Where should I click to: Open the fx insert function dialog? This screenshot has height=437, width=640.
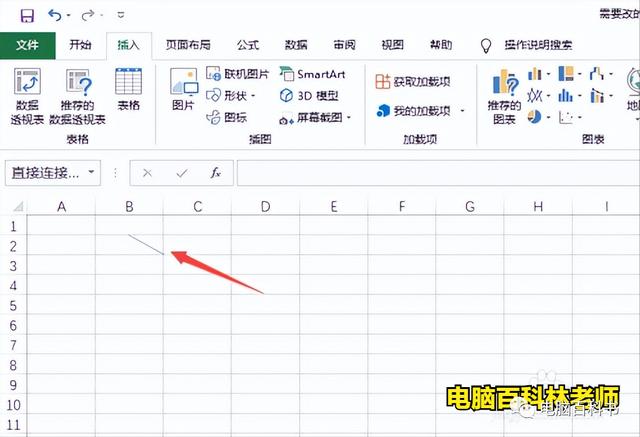(216, 173)
